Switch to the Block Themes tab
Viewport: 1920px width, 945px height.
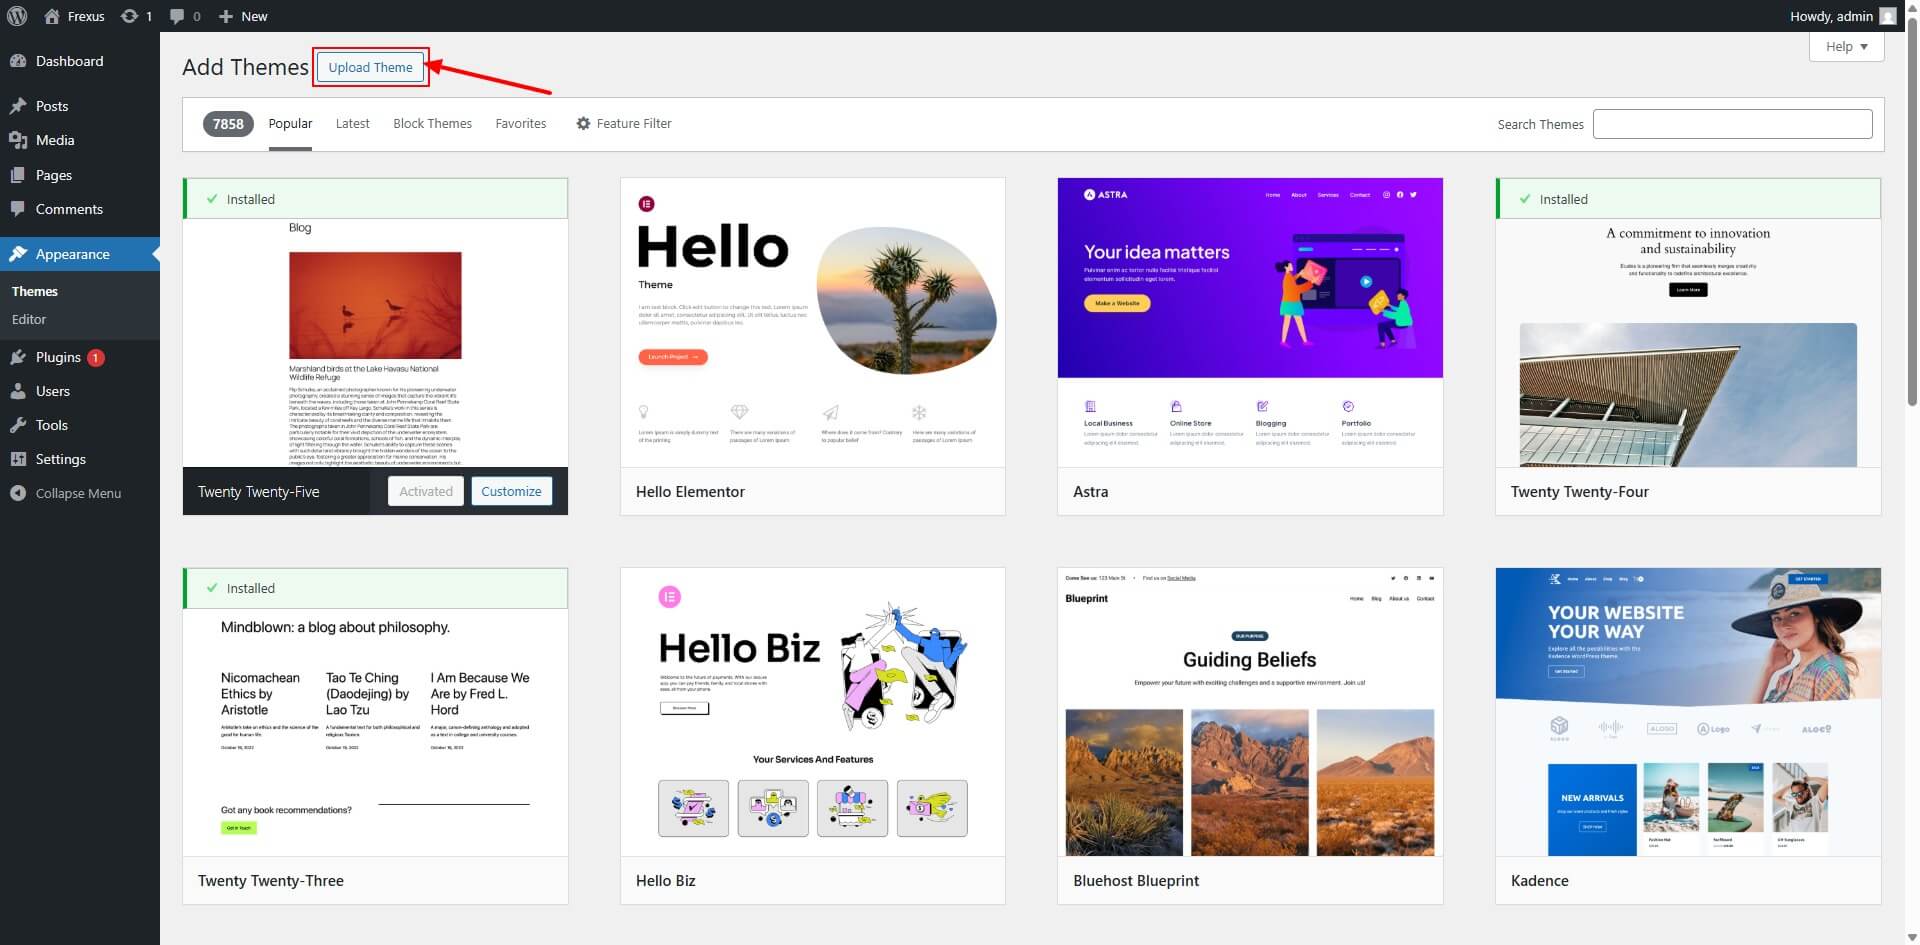[x=432, y=123]
